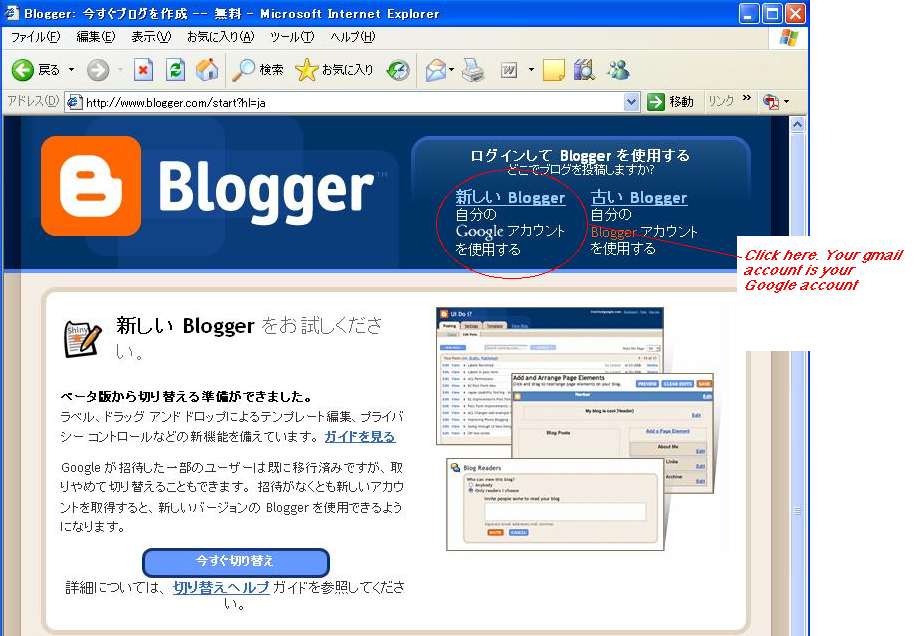The width and height of the screenshot is (915, 636).
Task: Maximize the Internet Explorer window
Action: pyautogui.click(x=772, y=13)
